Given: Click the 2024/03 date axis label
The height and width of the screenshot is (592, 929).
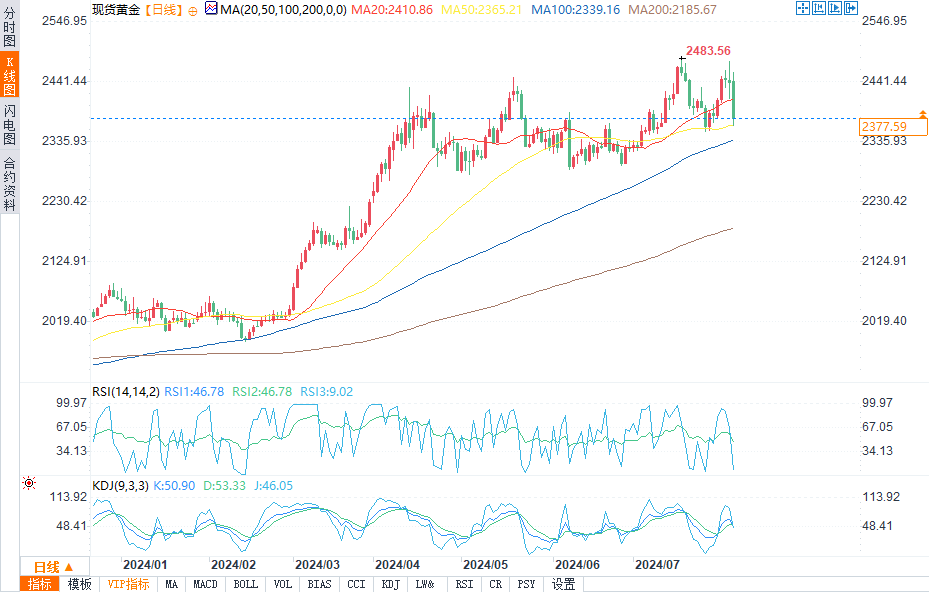Looking at the screenshot, I should (x=318, y=565).
